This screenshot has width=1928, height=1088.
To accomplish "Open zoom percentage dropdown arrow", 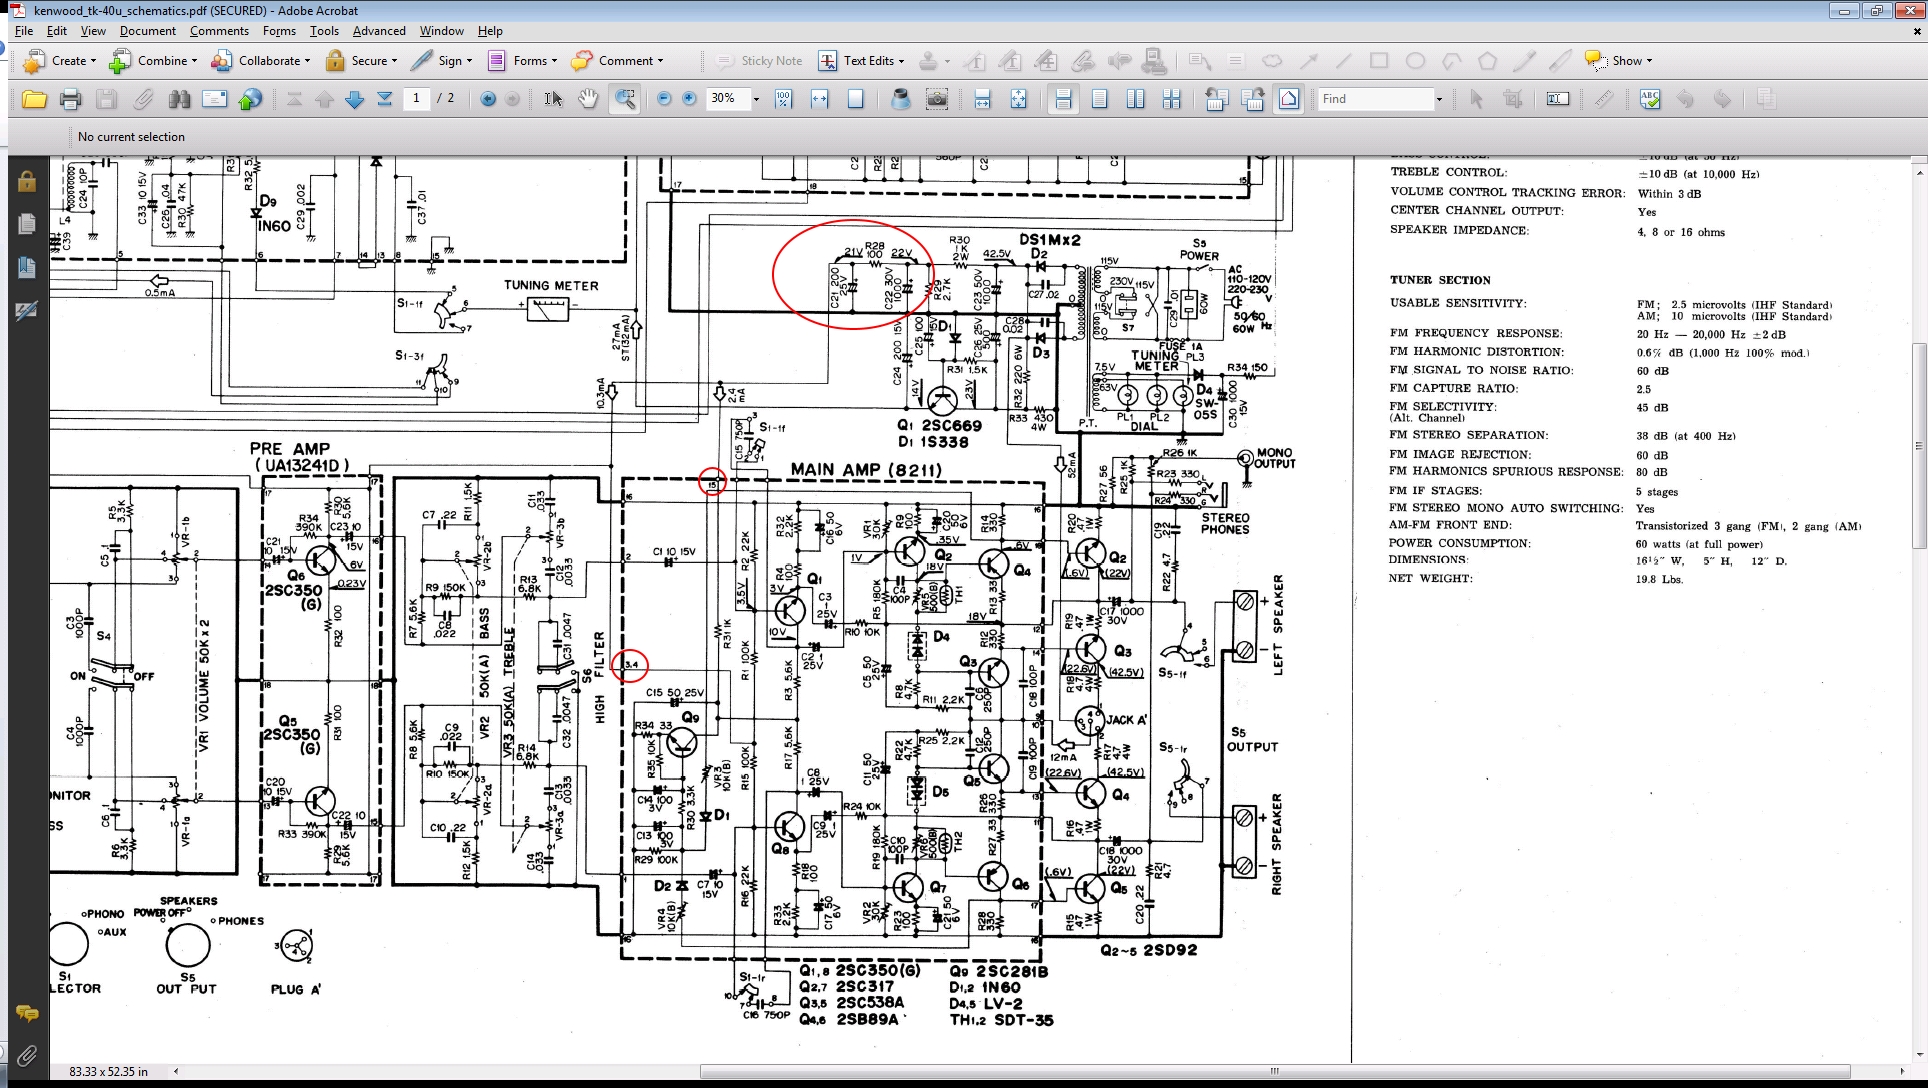I will point(756,99).
